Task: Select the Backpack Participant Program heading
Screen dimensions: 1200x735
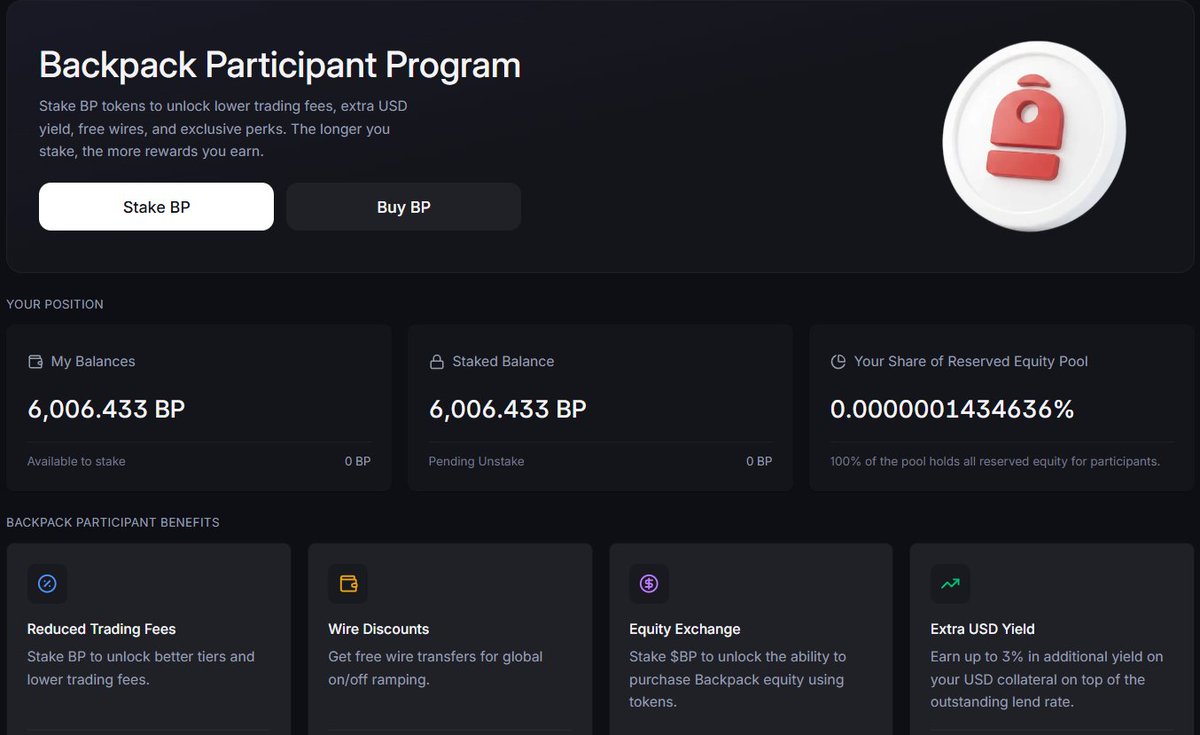Action: tap(280, 65)
